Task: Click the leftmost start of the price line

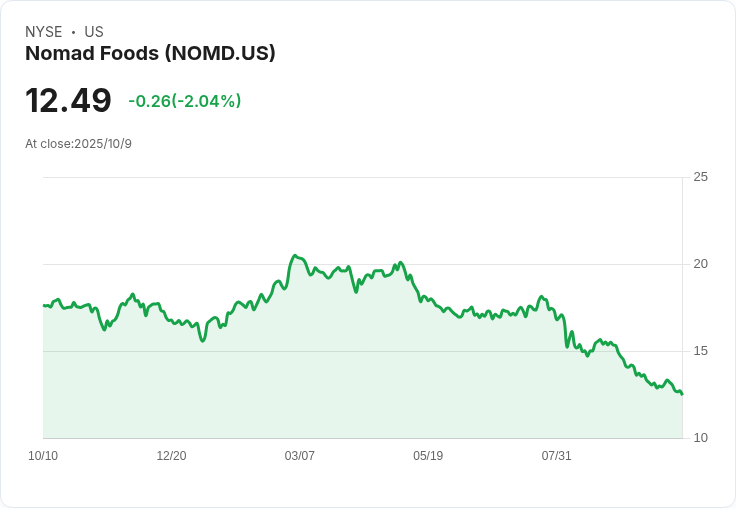Action: 44,305
